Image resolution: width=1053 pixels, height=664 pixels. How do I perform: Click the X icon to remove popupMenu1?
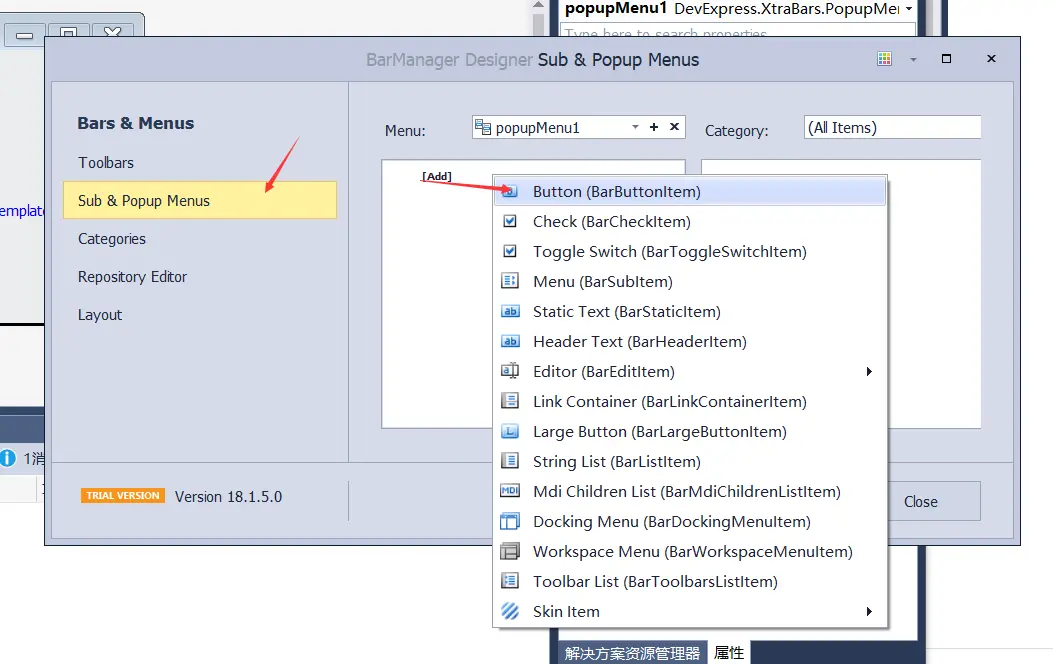click(674, 127)
